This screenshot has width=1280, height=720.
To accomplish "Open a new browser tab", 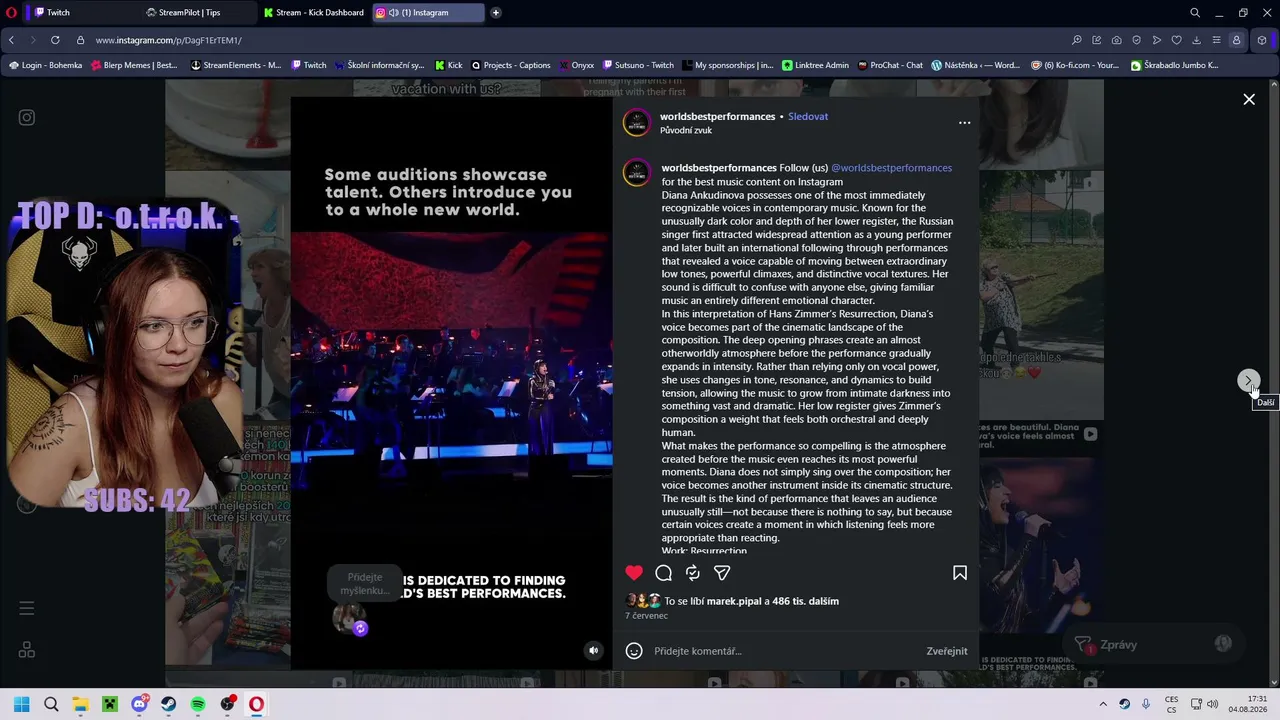I will (496, 13).
